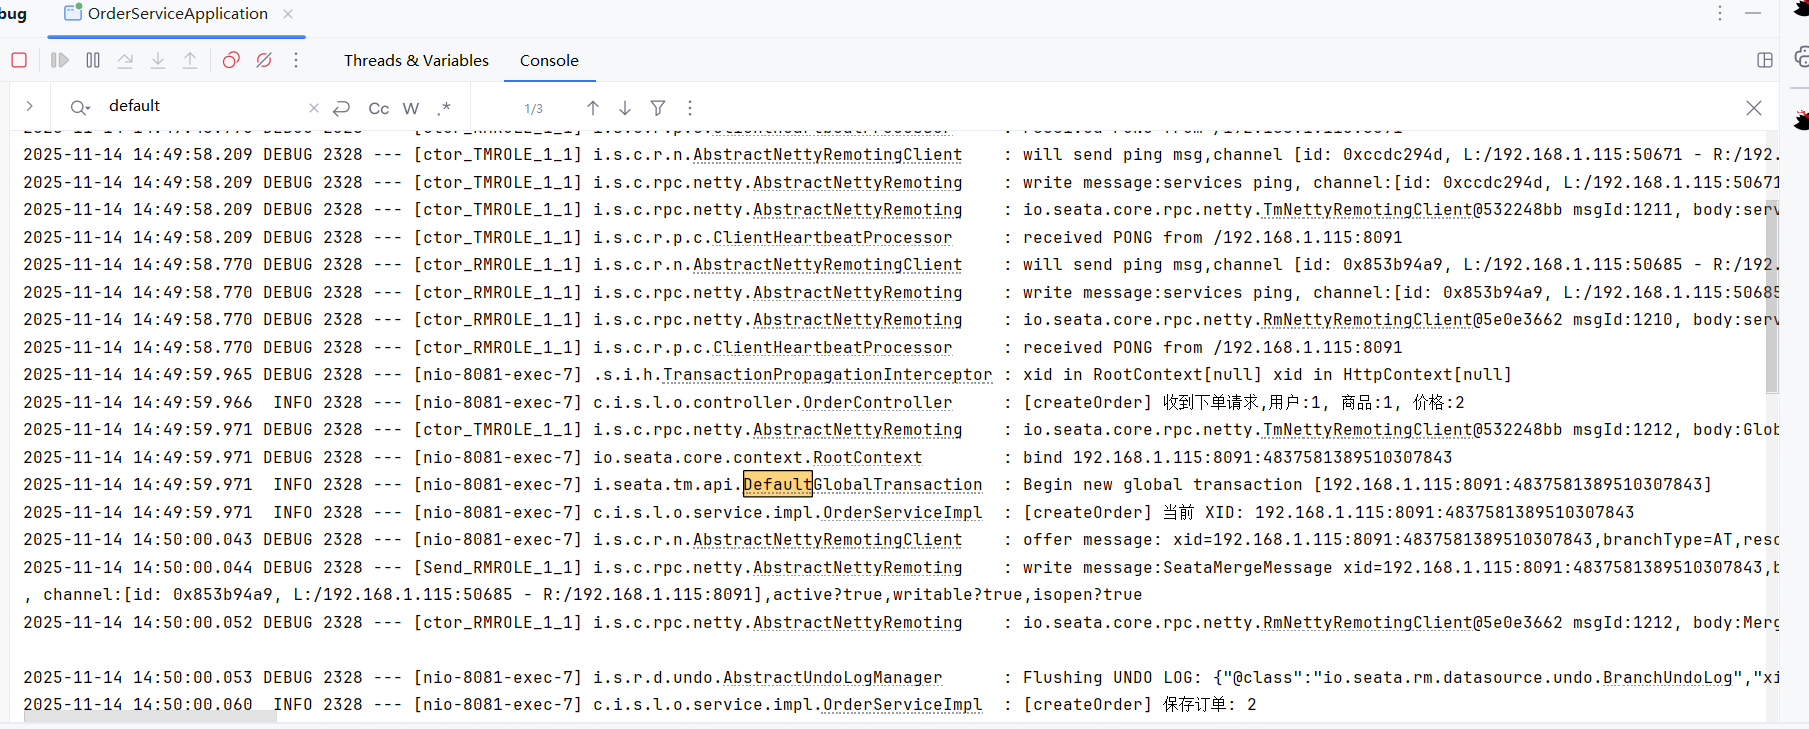
Task: Open RootContext class link in log
Action: (x=867, y=457)
